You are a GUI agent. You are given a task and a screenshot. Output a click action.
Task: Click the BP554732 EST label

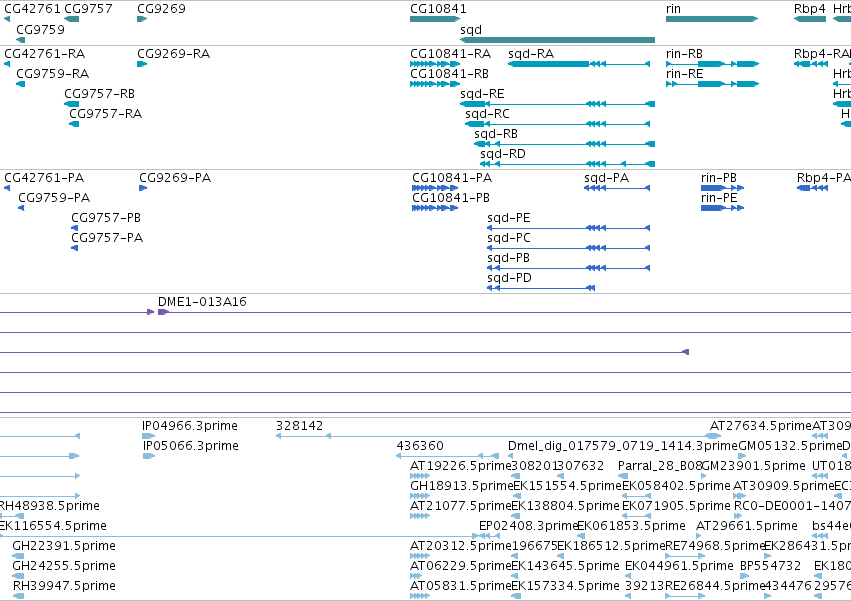pos(770,566)
